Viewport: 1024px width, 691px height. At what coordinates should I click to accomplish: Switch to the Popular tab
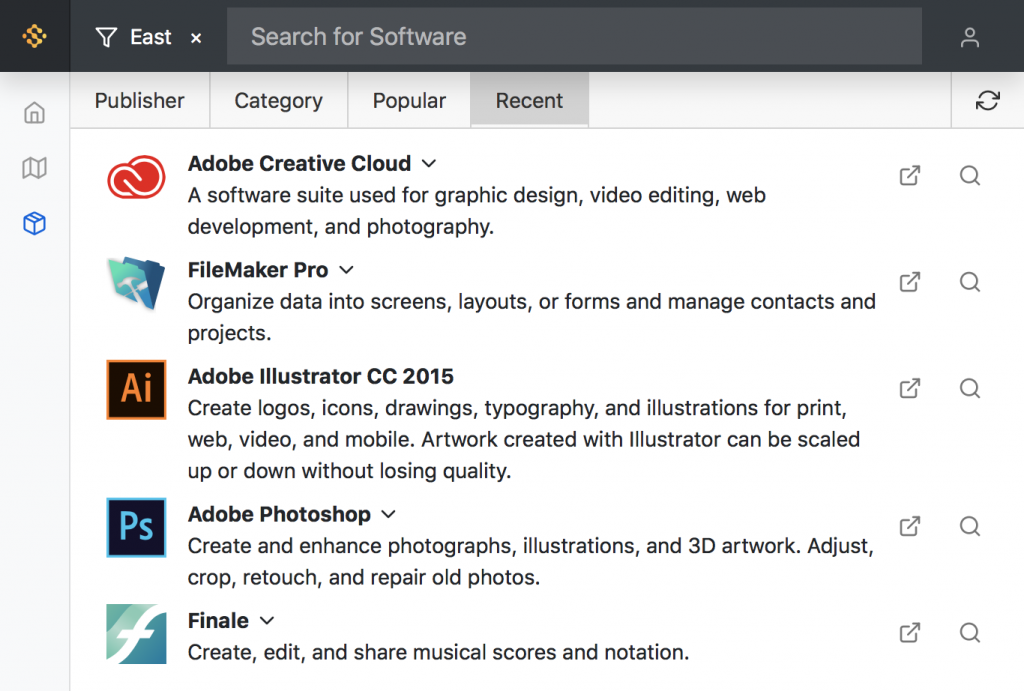(409, 101)
